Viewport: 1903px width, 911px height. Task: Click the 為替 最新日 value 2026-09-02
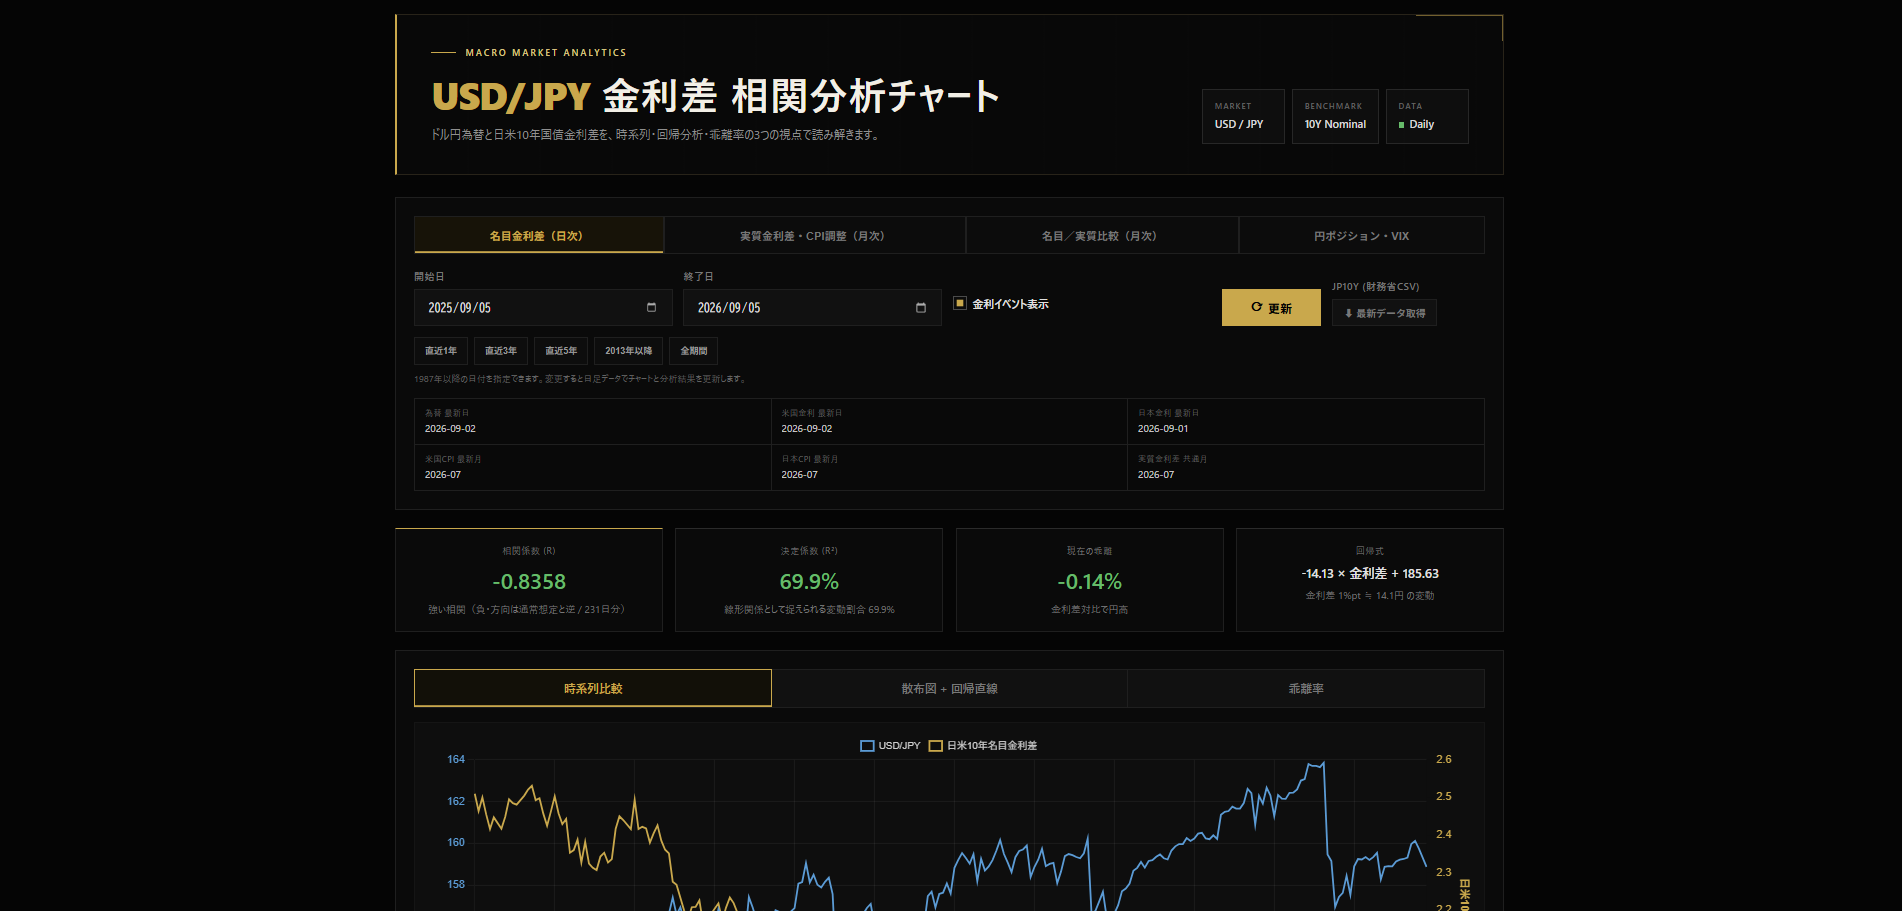point(450,428)
